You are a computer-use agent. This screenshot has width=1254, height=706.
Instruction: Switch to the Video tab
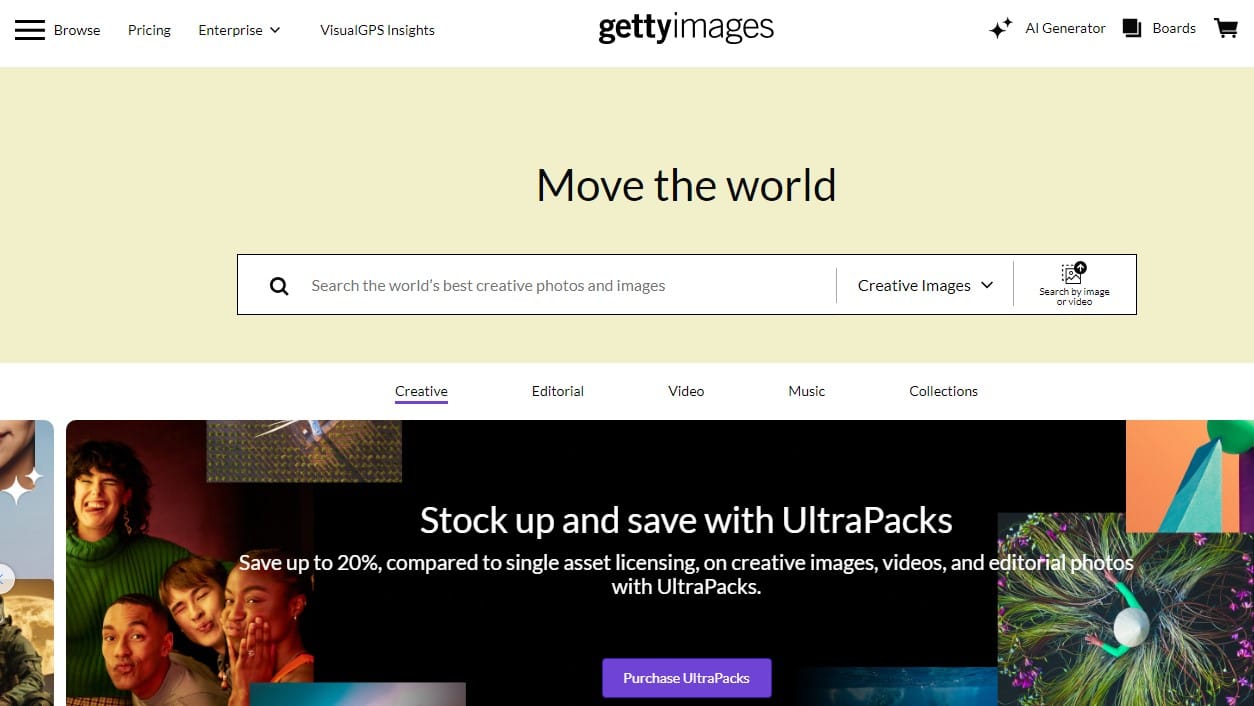686,391
